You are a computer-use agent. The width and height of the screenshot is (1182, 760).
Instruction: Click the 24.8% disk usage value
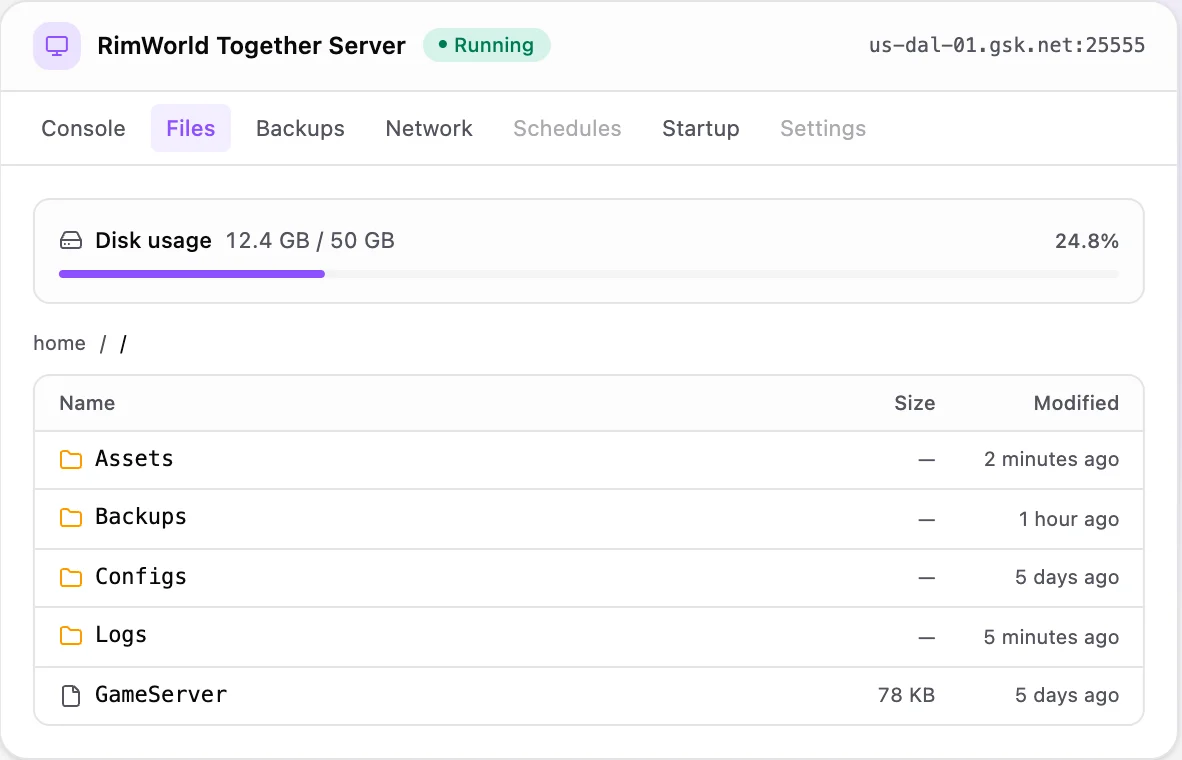click(x=1086, y=241)
